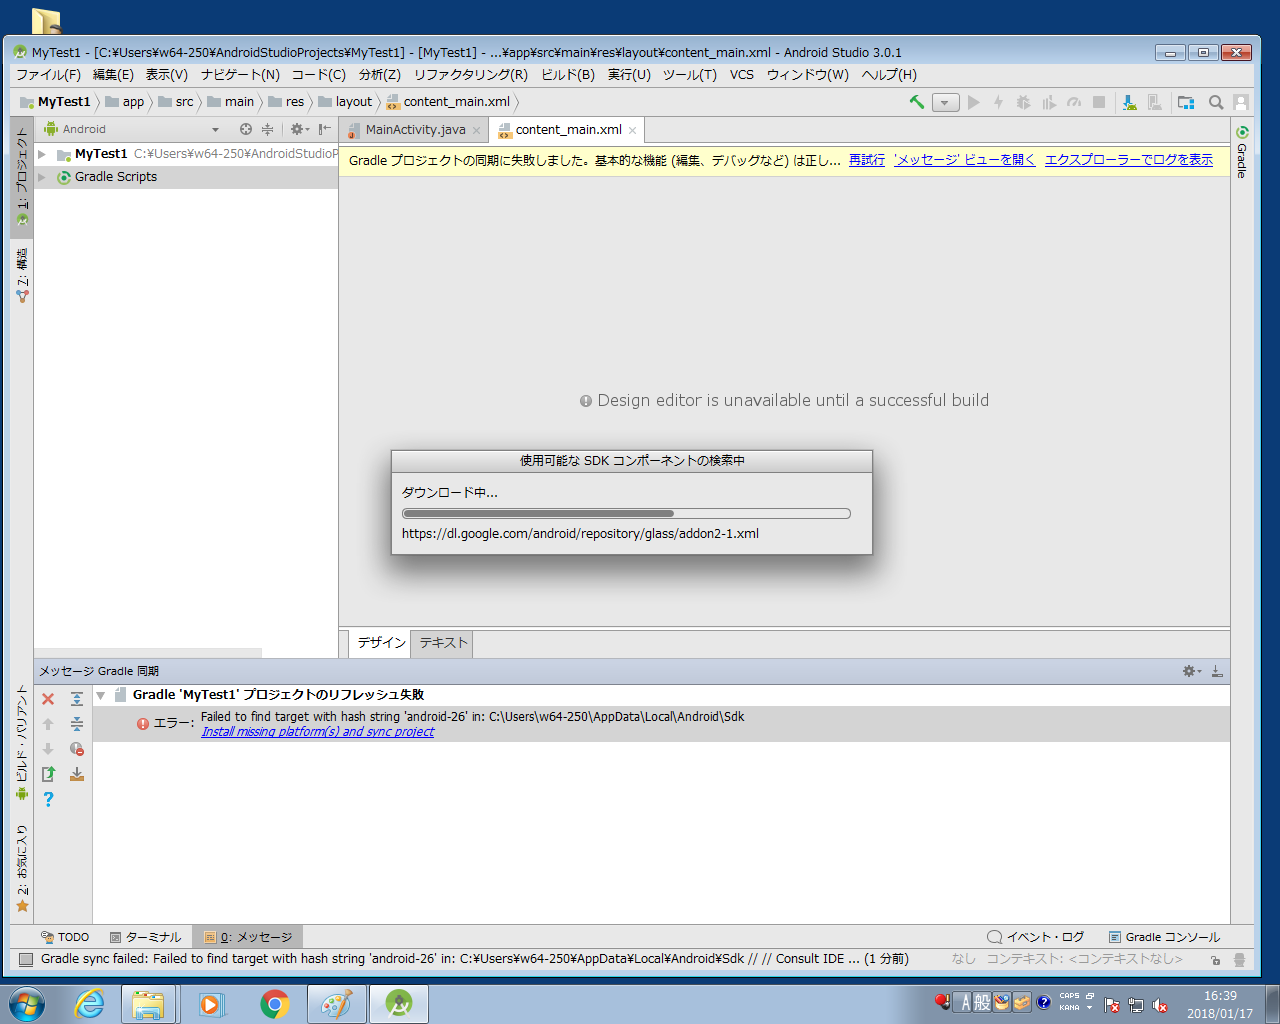Click the green hammer Make Project icon
1280x1024 pixels.
[916, 102]
